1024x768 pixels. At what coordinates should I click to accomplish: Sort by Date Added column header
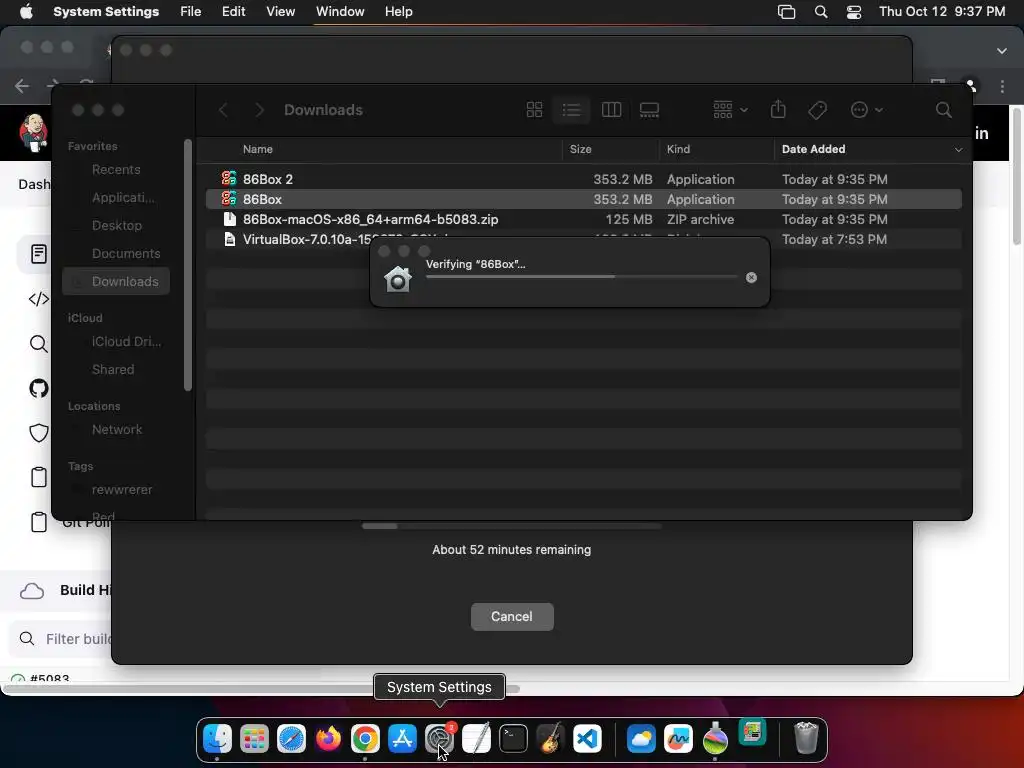pyautogui.click(x=813, y=149)
